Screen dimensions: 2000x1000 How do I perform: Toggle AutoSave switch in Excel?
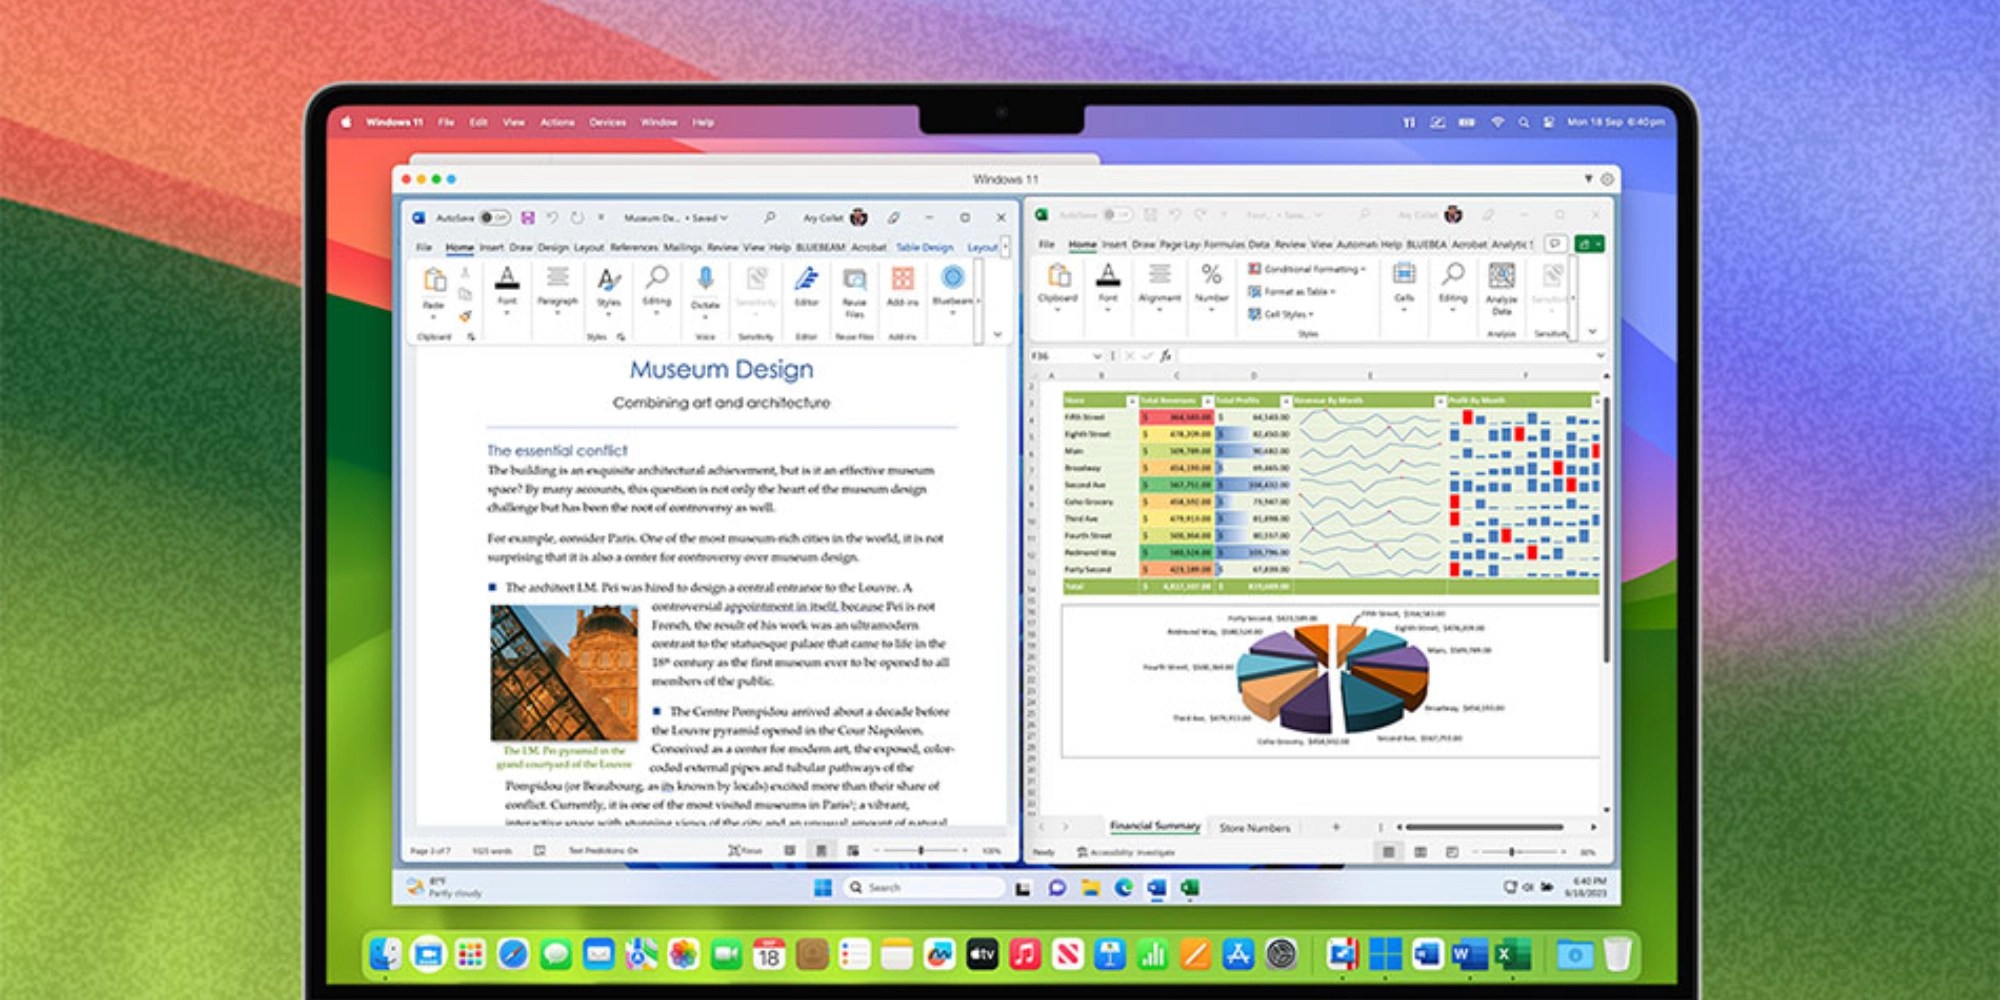click(x=1117, y=214)
